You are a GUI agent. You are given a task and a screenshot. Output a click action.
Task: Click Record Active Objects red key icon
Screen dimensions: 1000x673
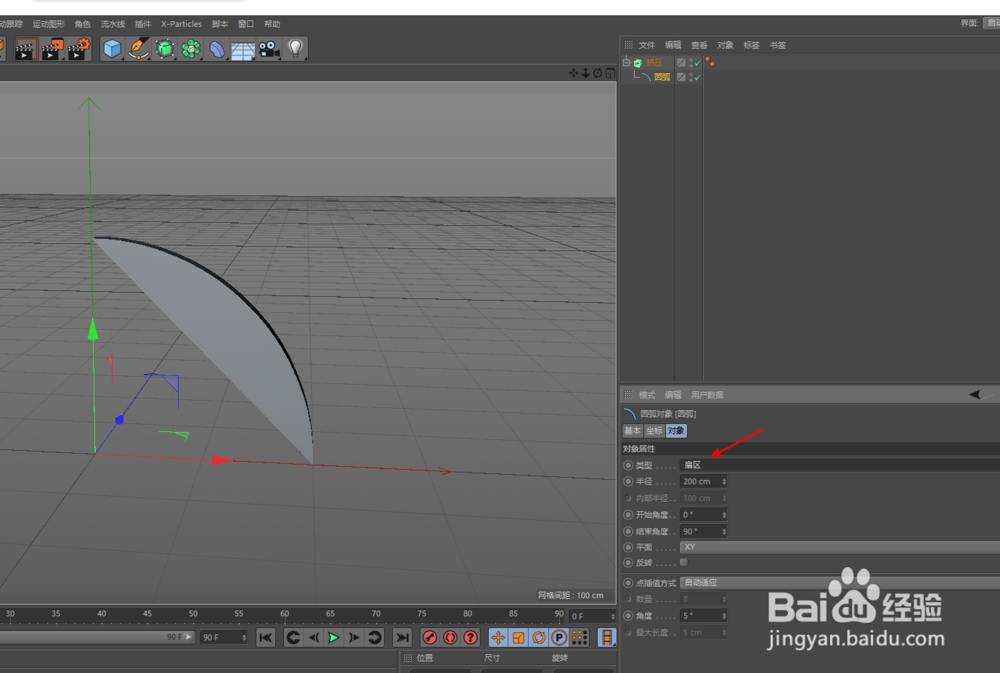point(430,637)
